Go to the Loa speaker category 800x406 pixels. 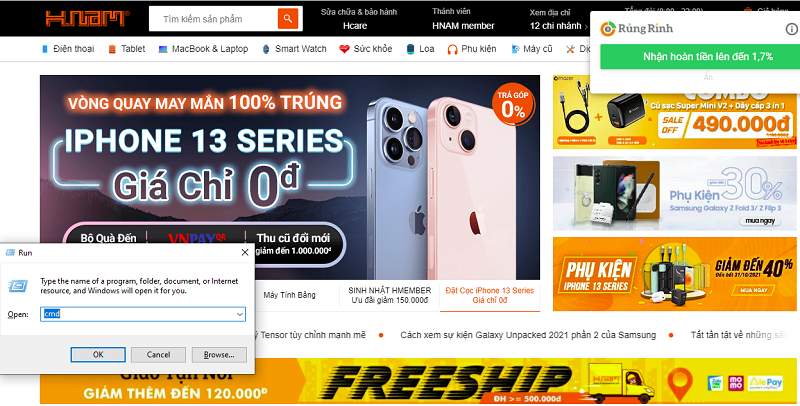pyautogui.click(x=420, y=49)
